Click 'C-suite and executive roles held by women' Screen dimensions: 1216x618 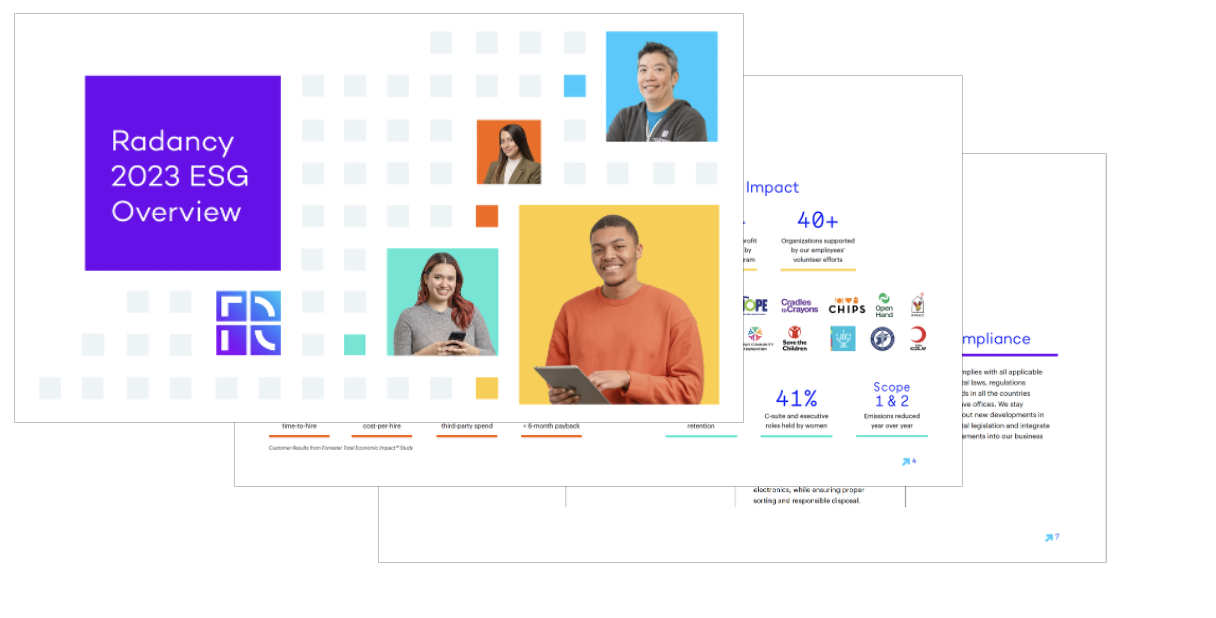coord(796,421)
